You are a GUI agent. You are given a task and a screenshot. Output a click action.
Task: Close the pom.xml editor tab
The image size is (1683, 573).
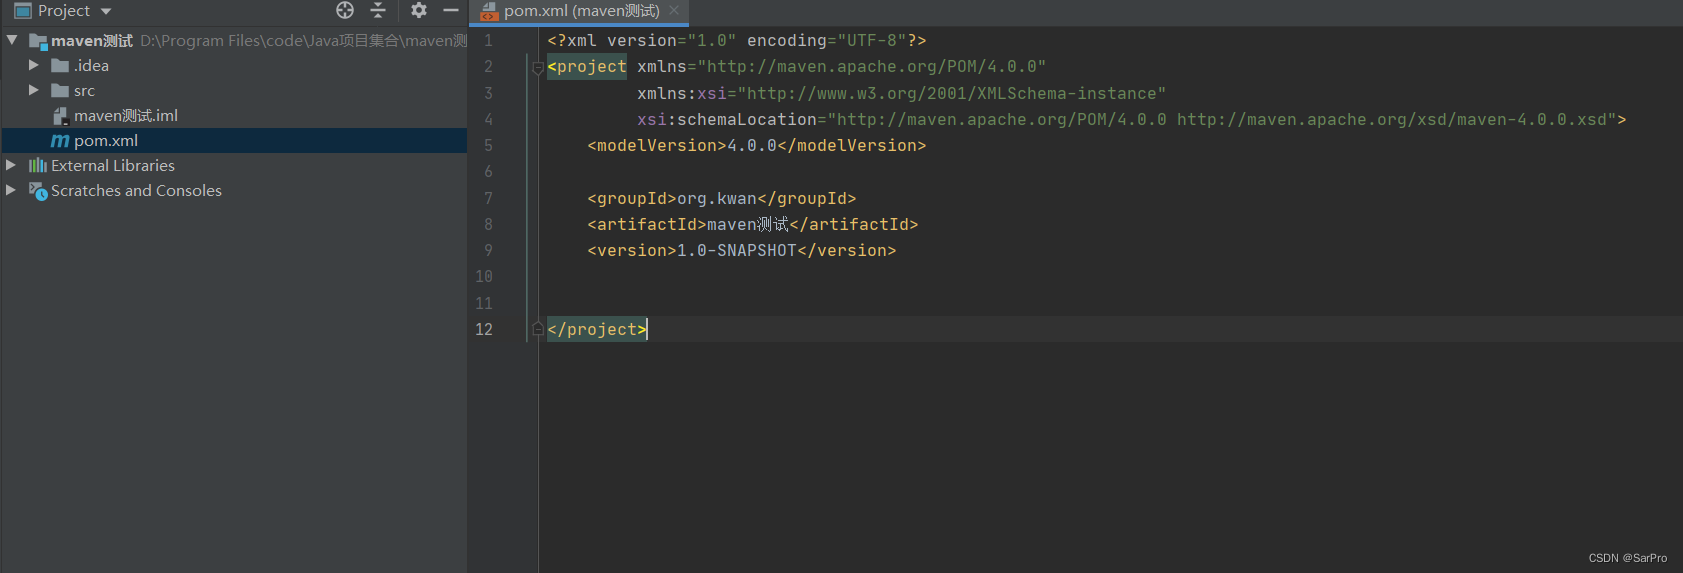click(674, 10)
